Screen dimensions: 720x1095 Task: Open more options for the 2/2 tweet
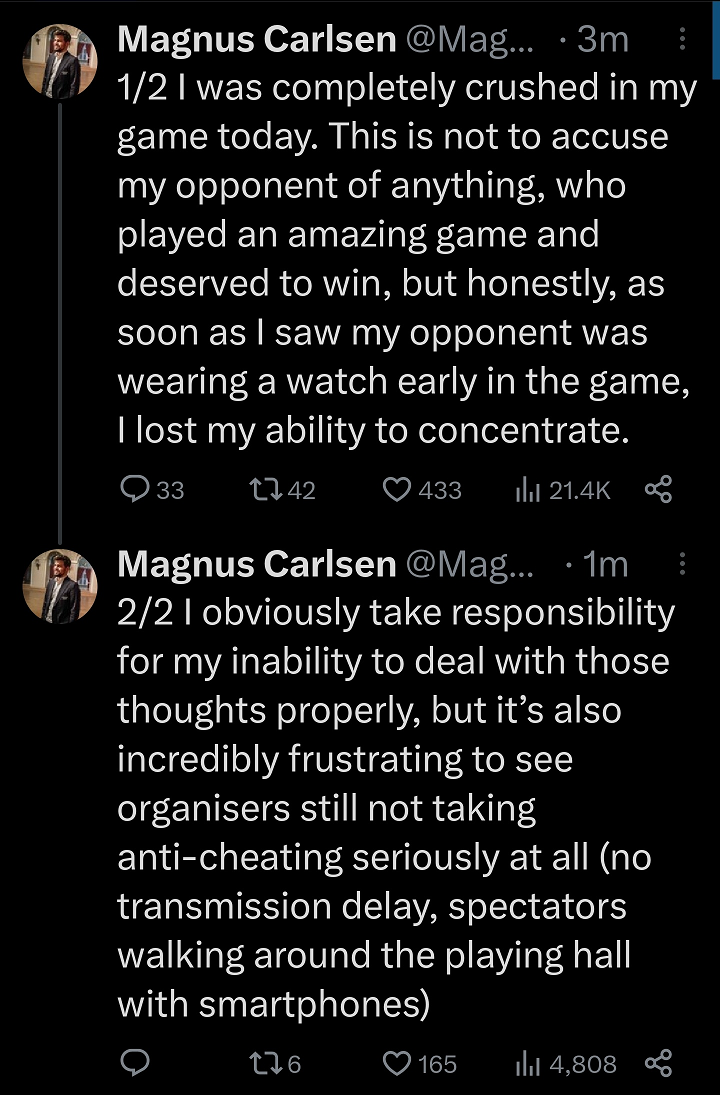coord(683,565)
